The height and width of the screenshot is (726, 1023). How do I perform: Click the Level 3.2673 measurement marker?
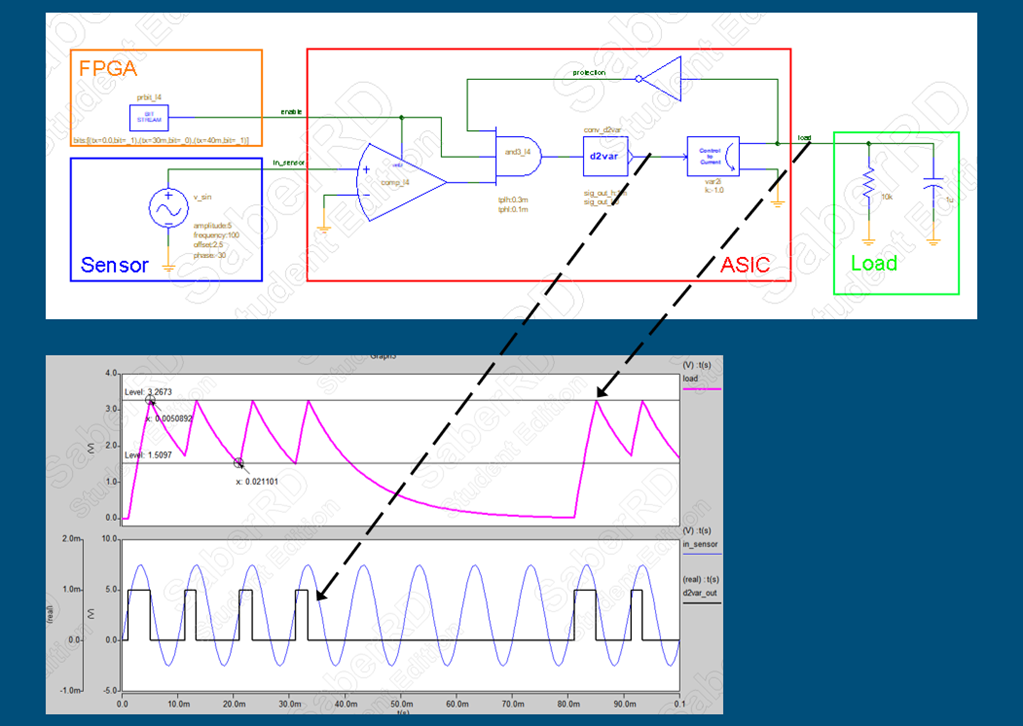point(150,400)
